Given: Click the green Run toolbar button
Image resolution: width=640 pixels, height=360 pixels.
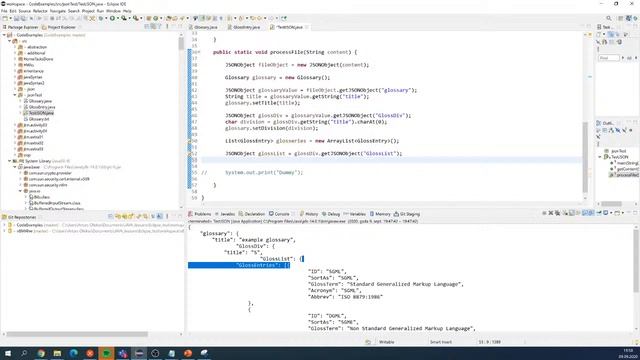Looking at the screenshot, I should [112, 18].
